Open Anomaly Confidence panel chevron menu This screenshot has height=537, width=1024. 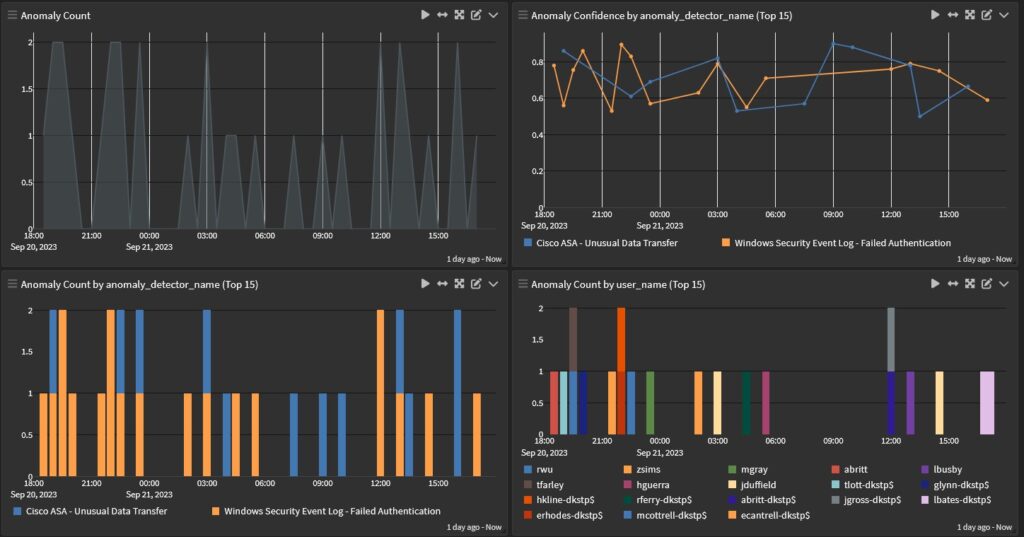1004,15
